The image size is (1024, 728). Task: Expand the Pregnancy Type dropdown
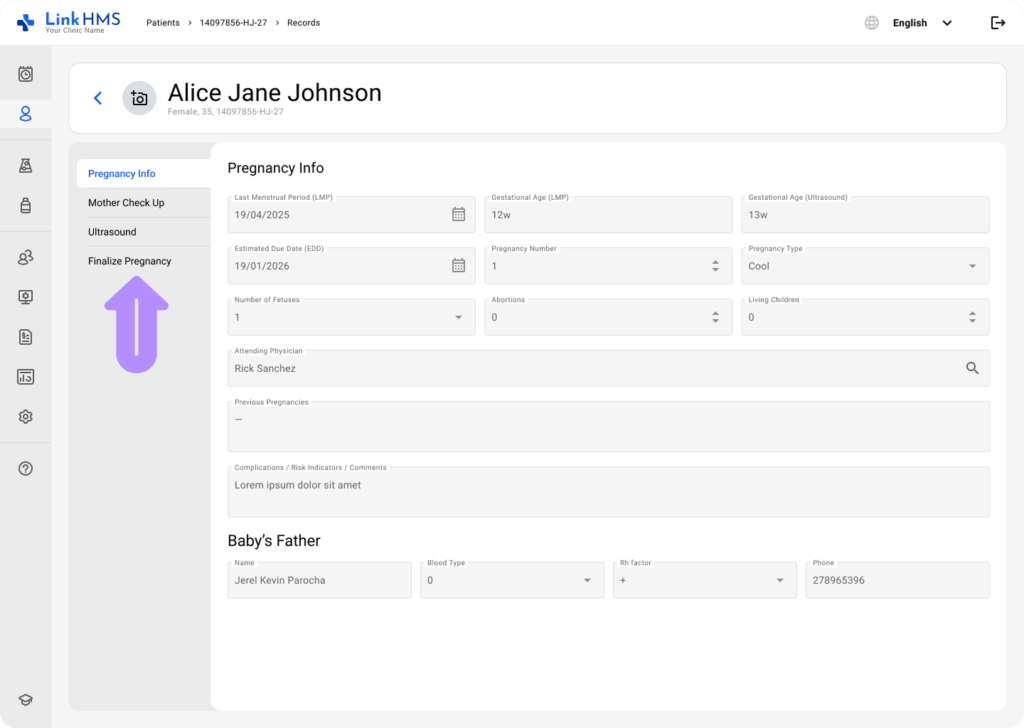click(x=972, y=266)
